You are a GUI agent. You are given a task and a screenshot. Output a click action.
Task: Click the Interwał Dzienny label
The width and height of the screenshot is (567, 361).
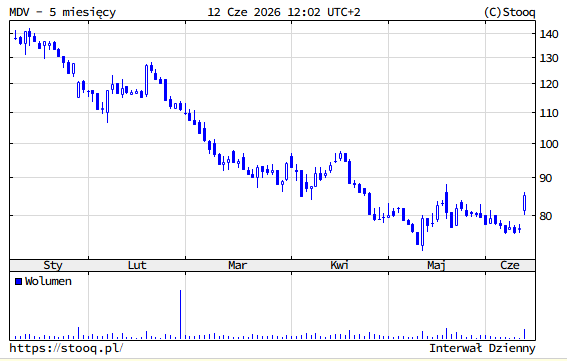tap(482, 348)
